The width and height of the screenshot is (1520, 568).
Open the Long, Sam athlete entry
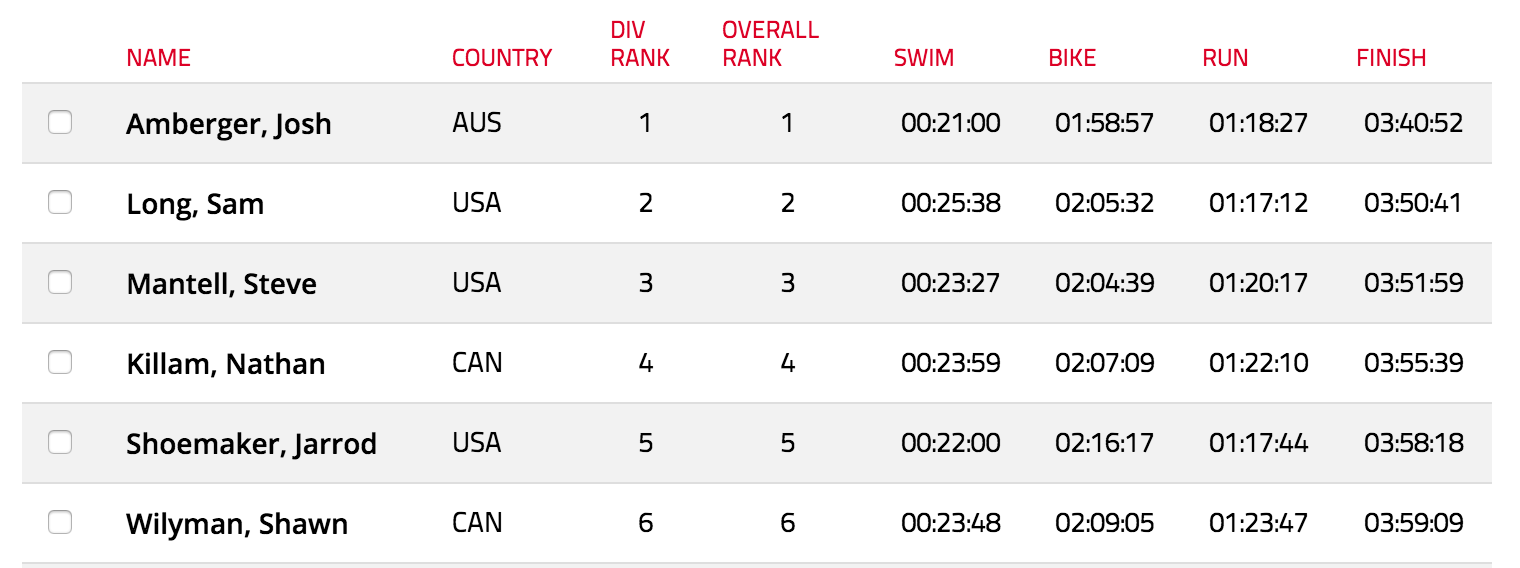(x=195, y=204)
